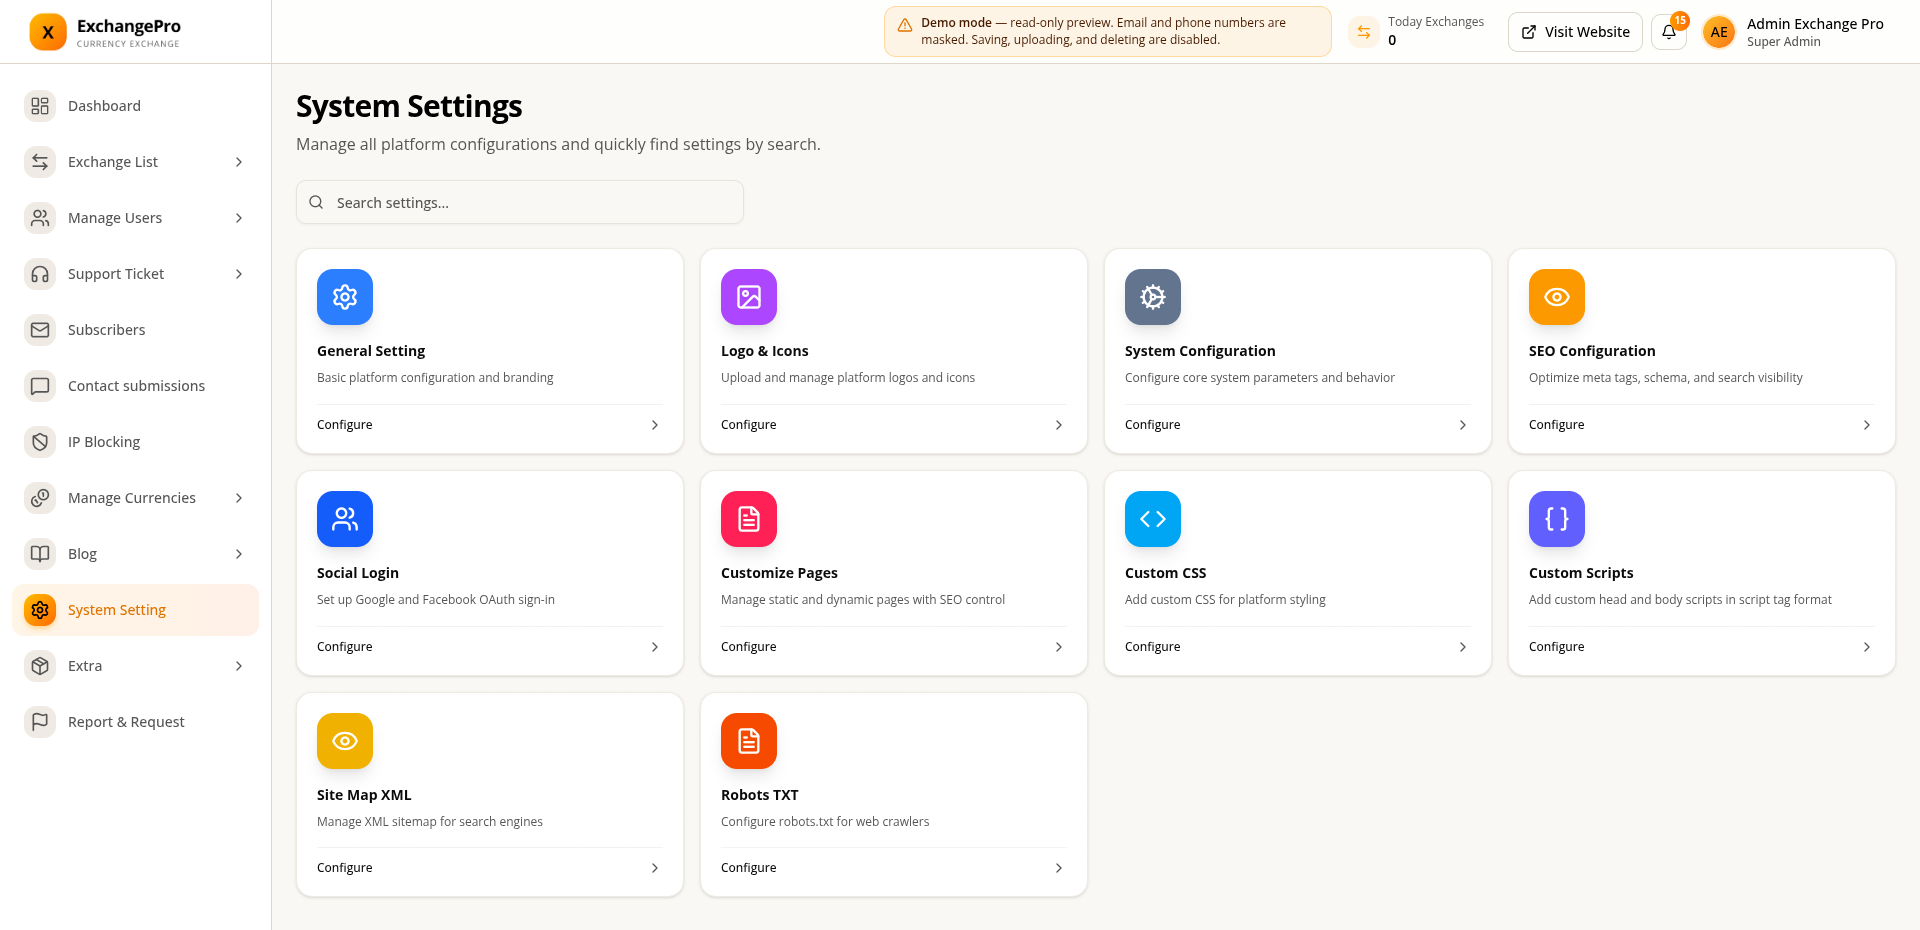Click the General Setting card arrow chevron
The height and width of the screenshot is (930, 1920).
click(655, 425)
